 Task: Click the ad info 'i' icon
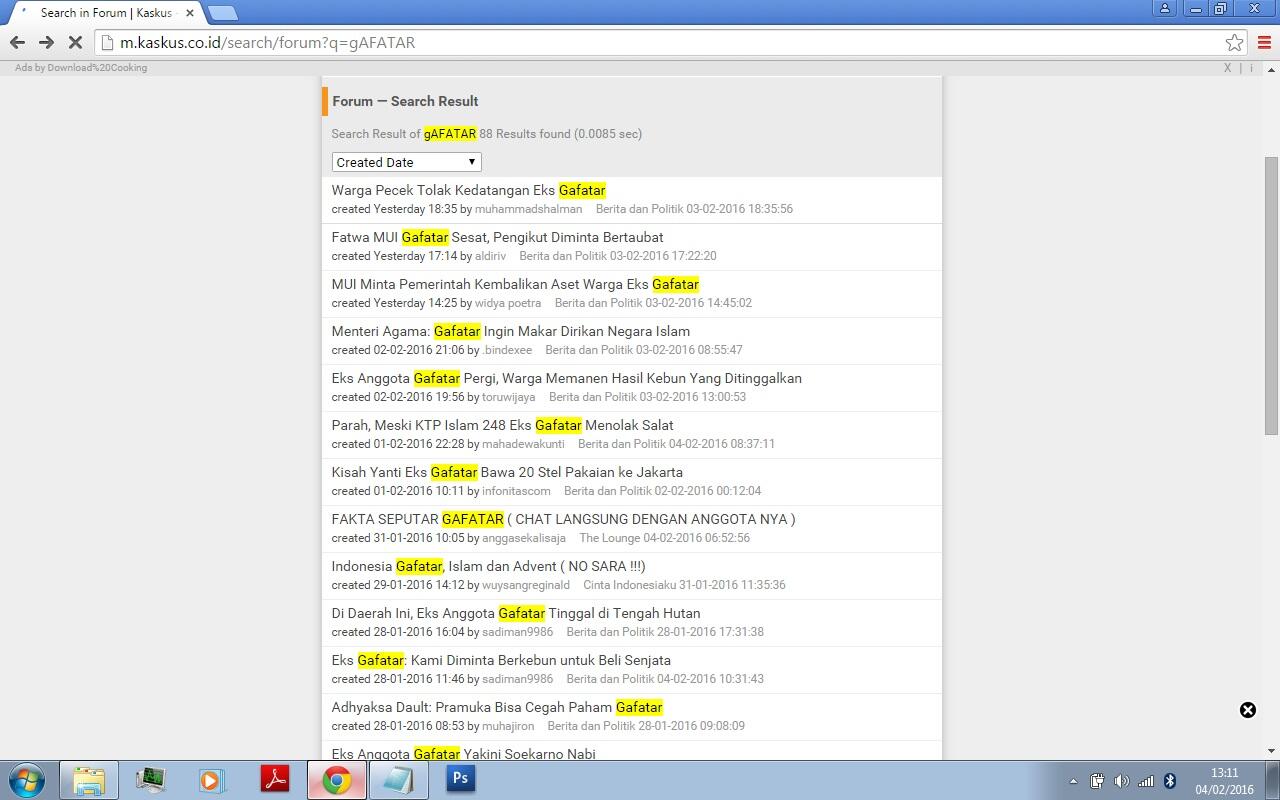click(x=1251, y=68)
